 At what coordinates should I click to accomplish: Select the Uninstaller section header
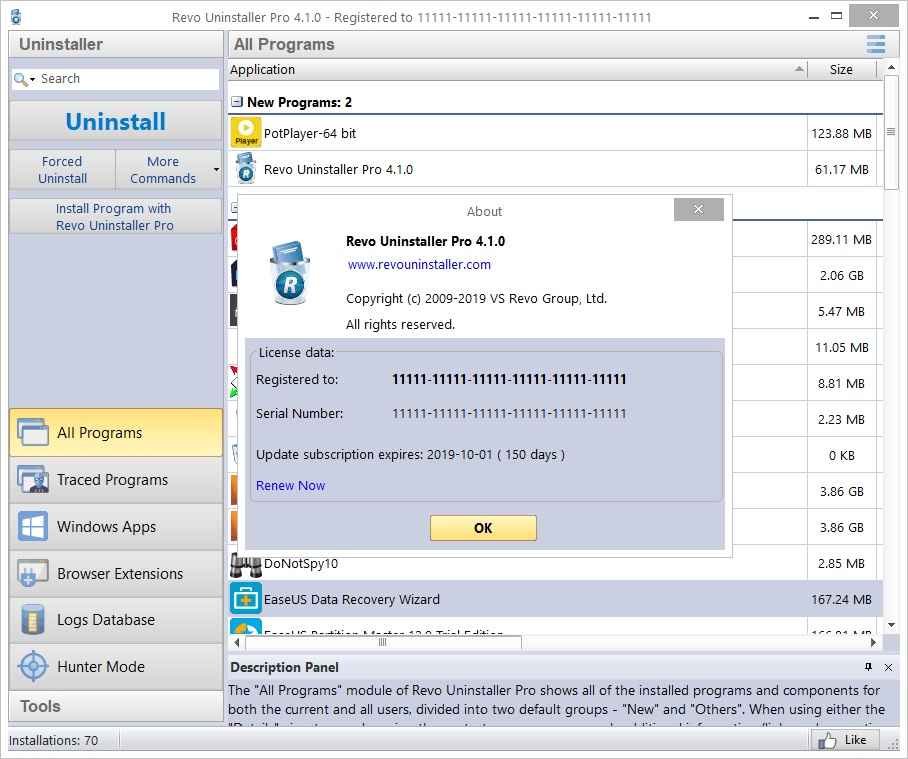(116, 44)
